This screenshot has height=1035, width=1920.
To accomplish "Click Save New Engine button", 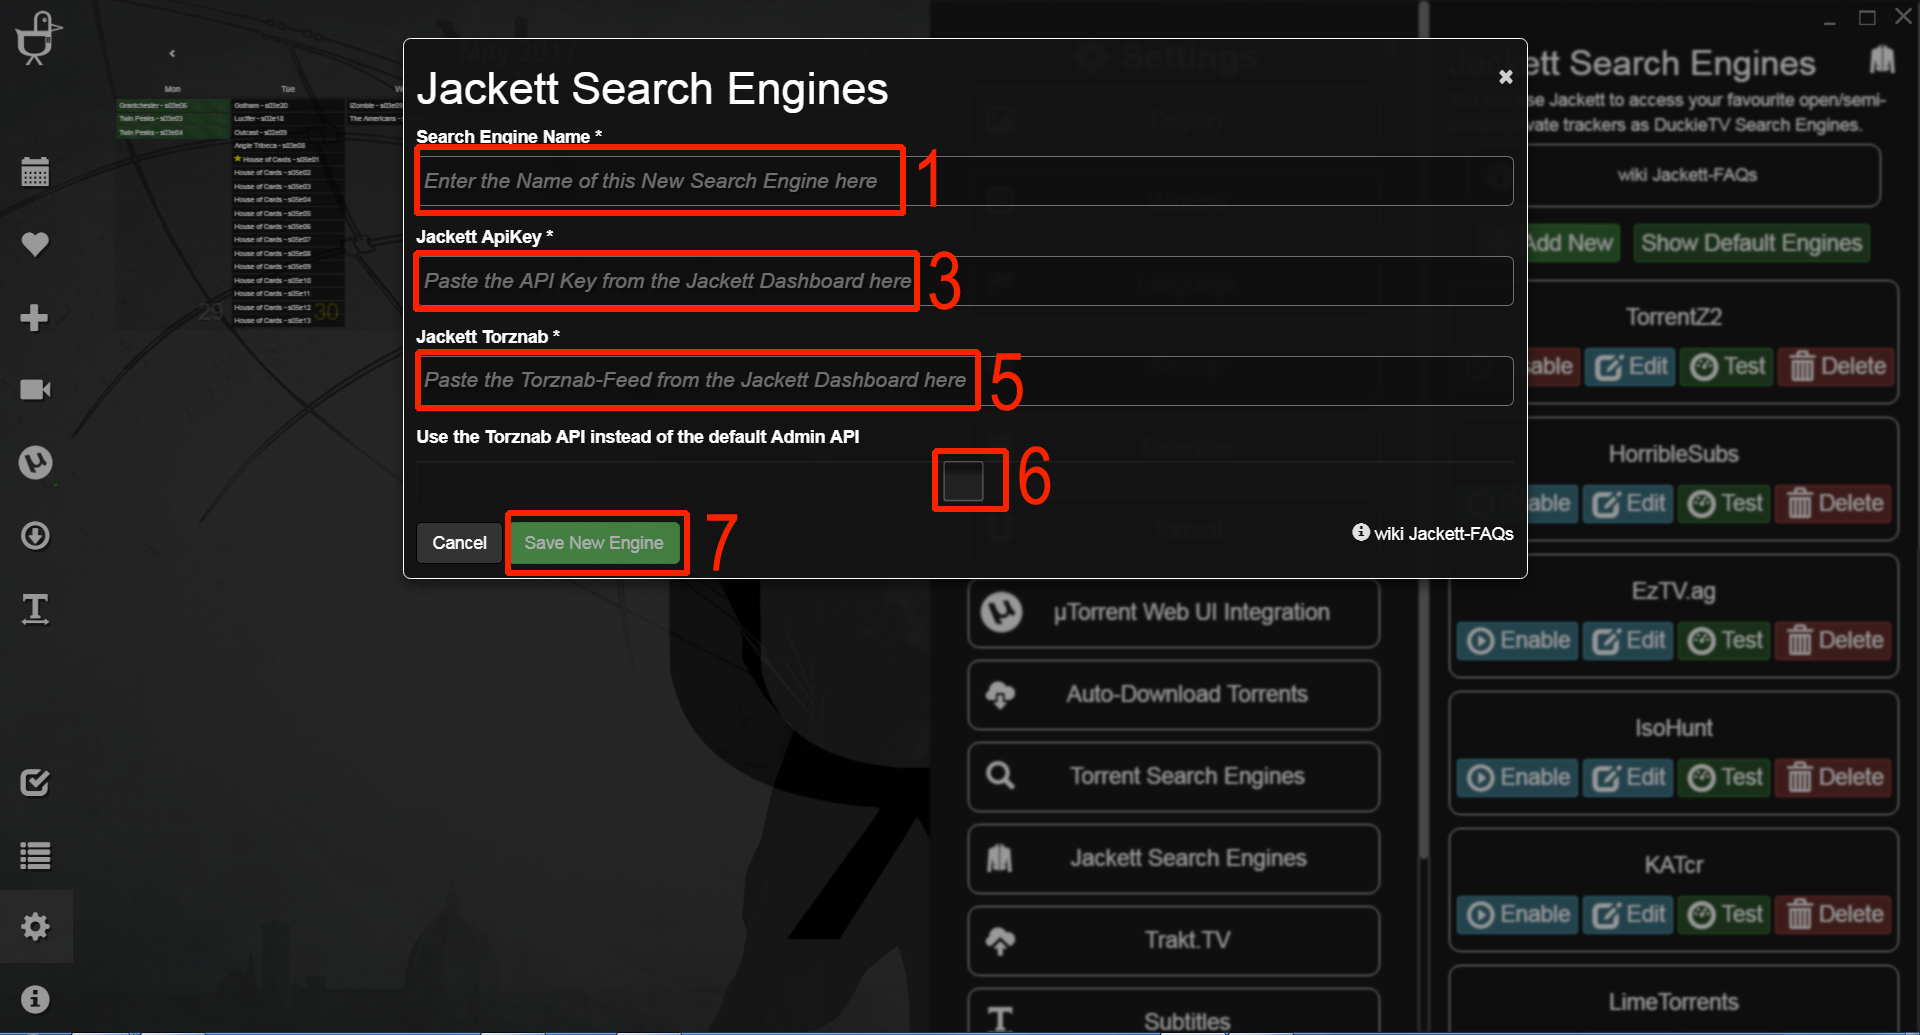I will point(594,543).
